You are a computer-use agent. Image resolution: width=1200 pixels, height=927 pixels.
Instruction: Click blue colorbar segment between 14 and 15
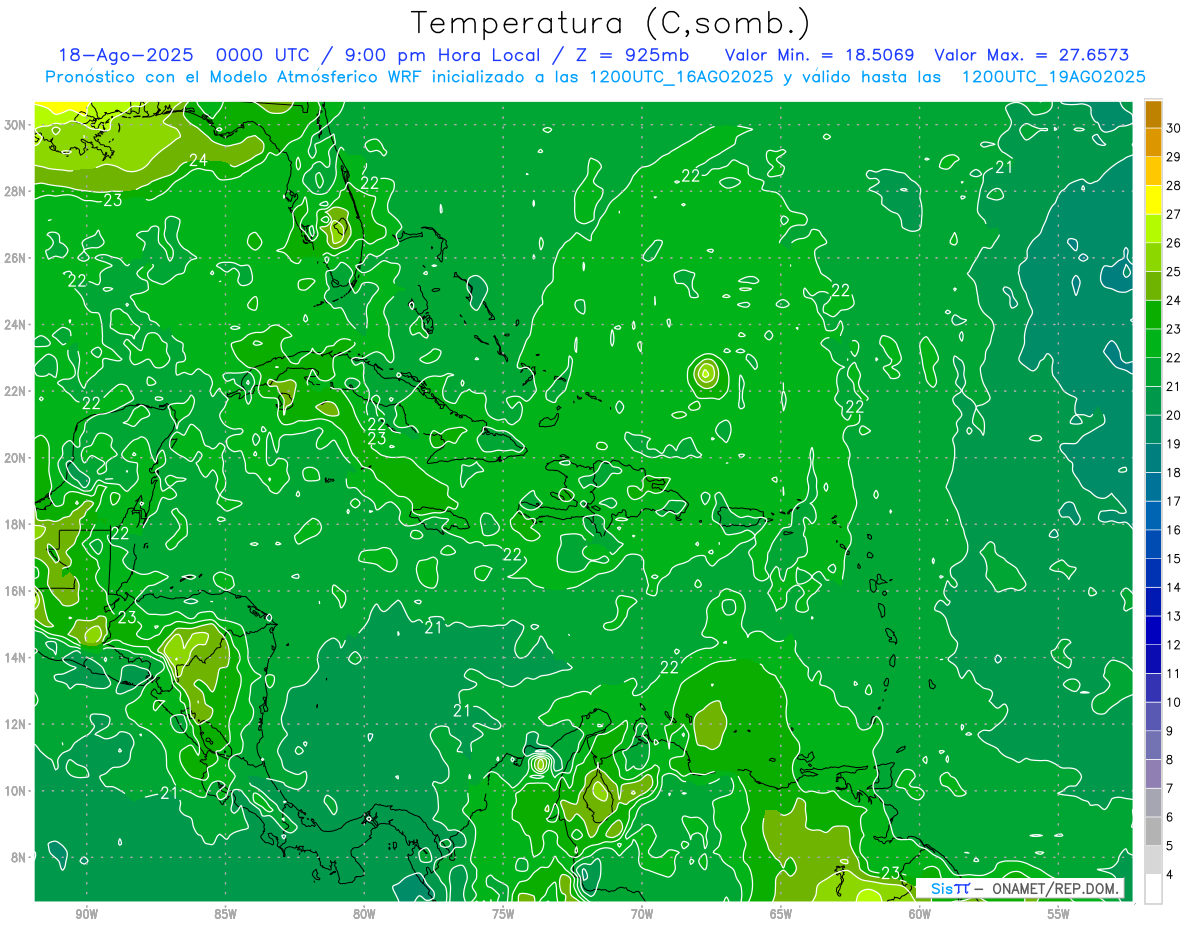click(x=1153, y=573)
